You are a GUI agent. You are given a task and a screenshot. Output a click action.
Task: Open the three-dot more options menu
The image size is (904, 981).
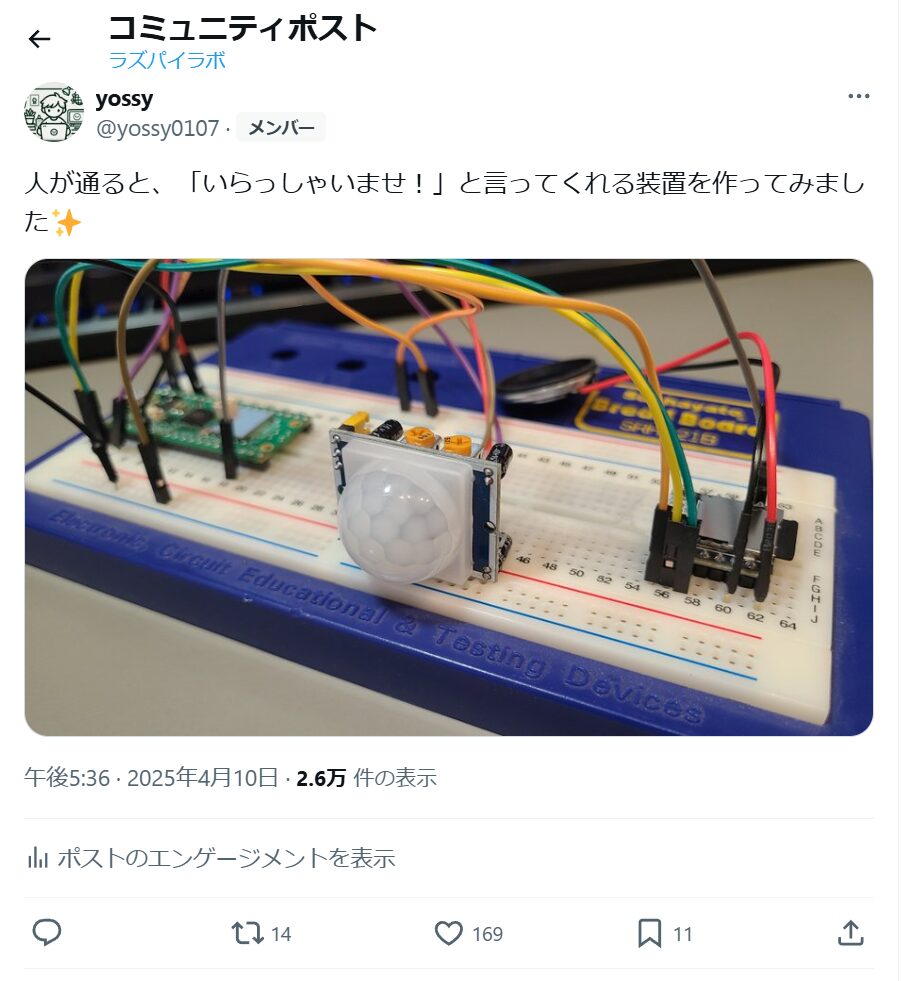pos(858,96)
